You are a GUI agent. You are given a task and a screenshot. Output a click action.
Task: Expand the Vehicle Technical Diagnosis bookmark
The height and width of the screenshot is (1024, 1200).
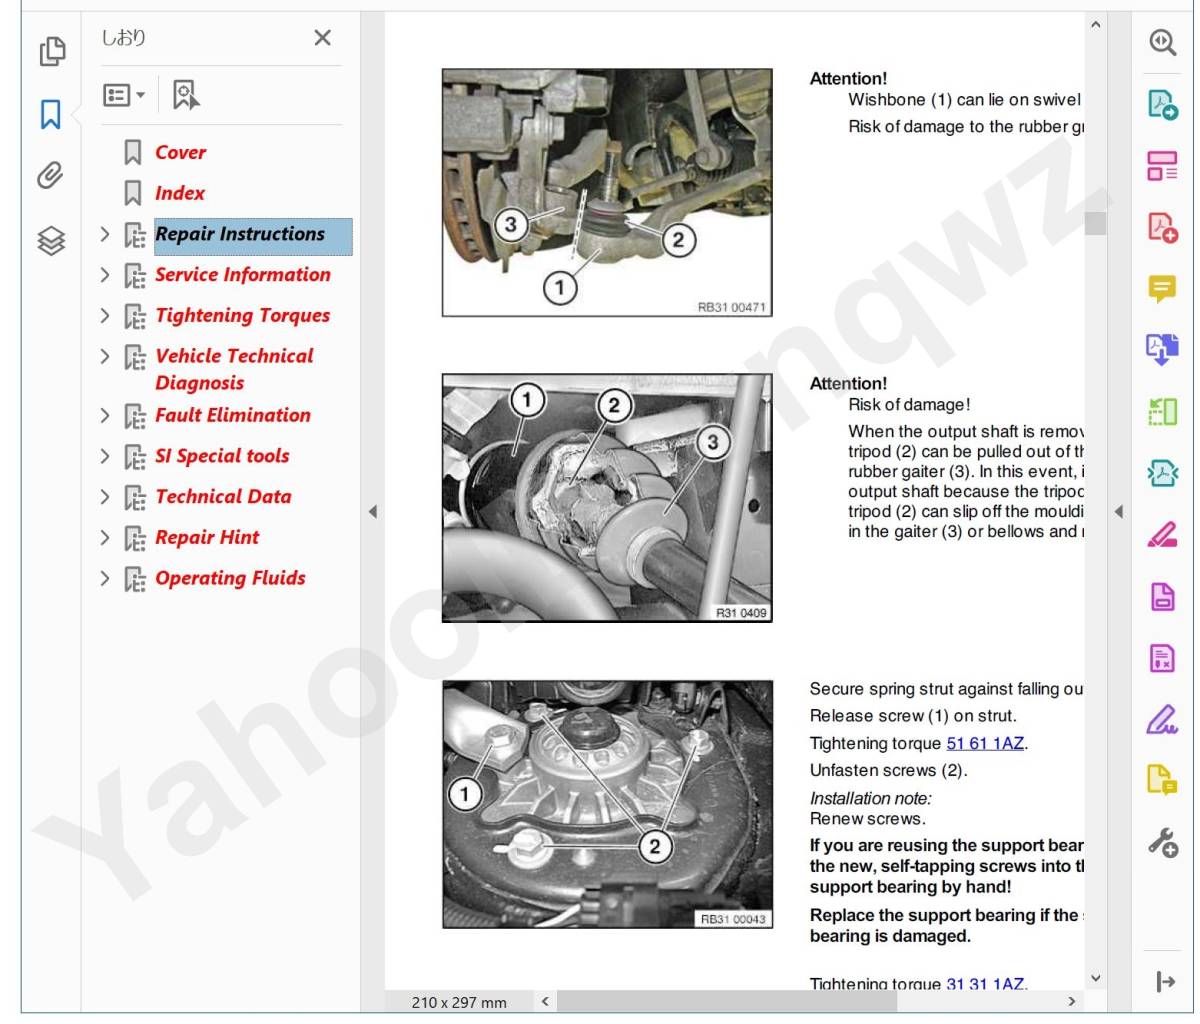coord(105,356)
